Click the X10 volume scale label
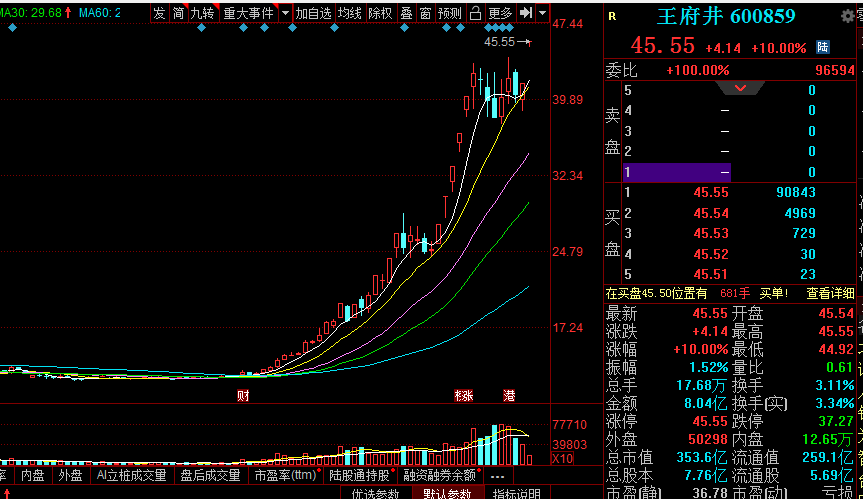863x499 pixels. tap(562, 459)
